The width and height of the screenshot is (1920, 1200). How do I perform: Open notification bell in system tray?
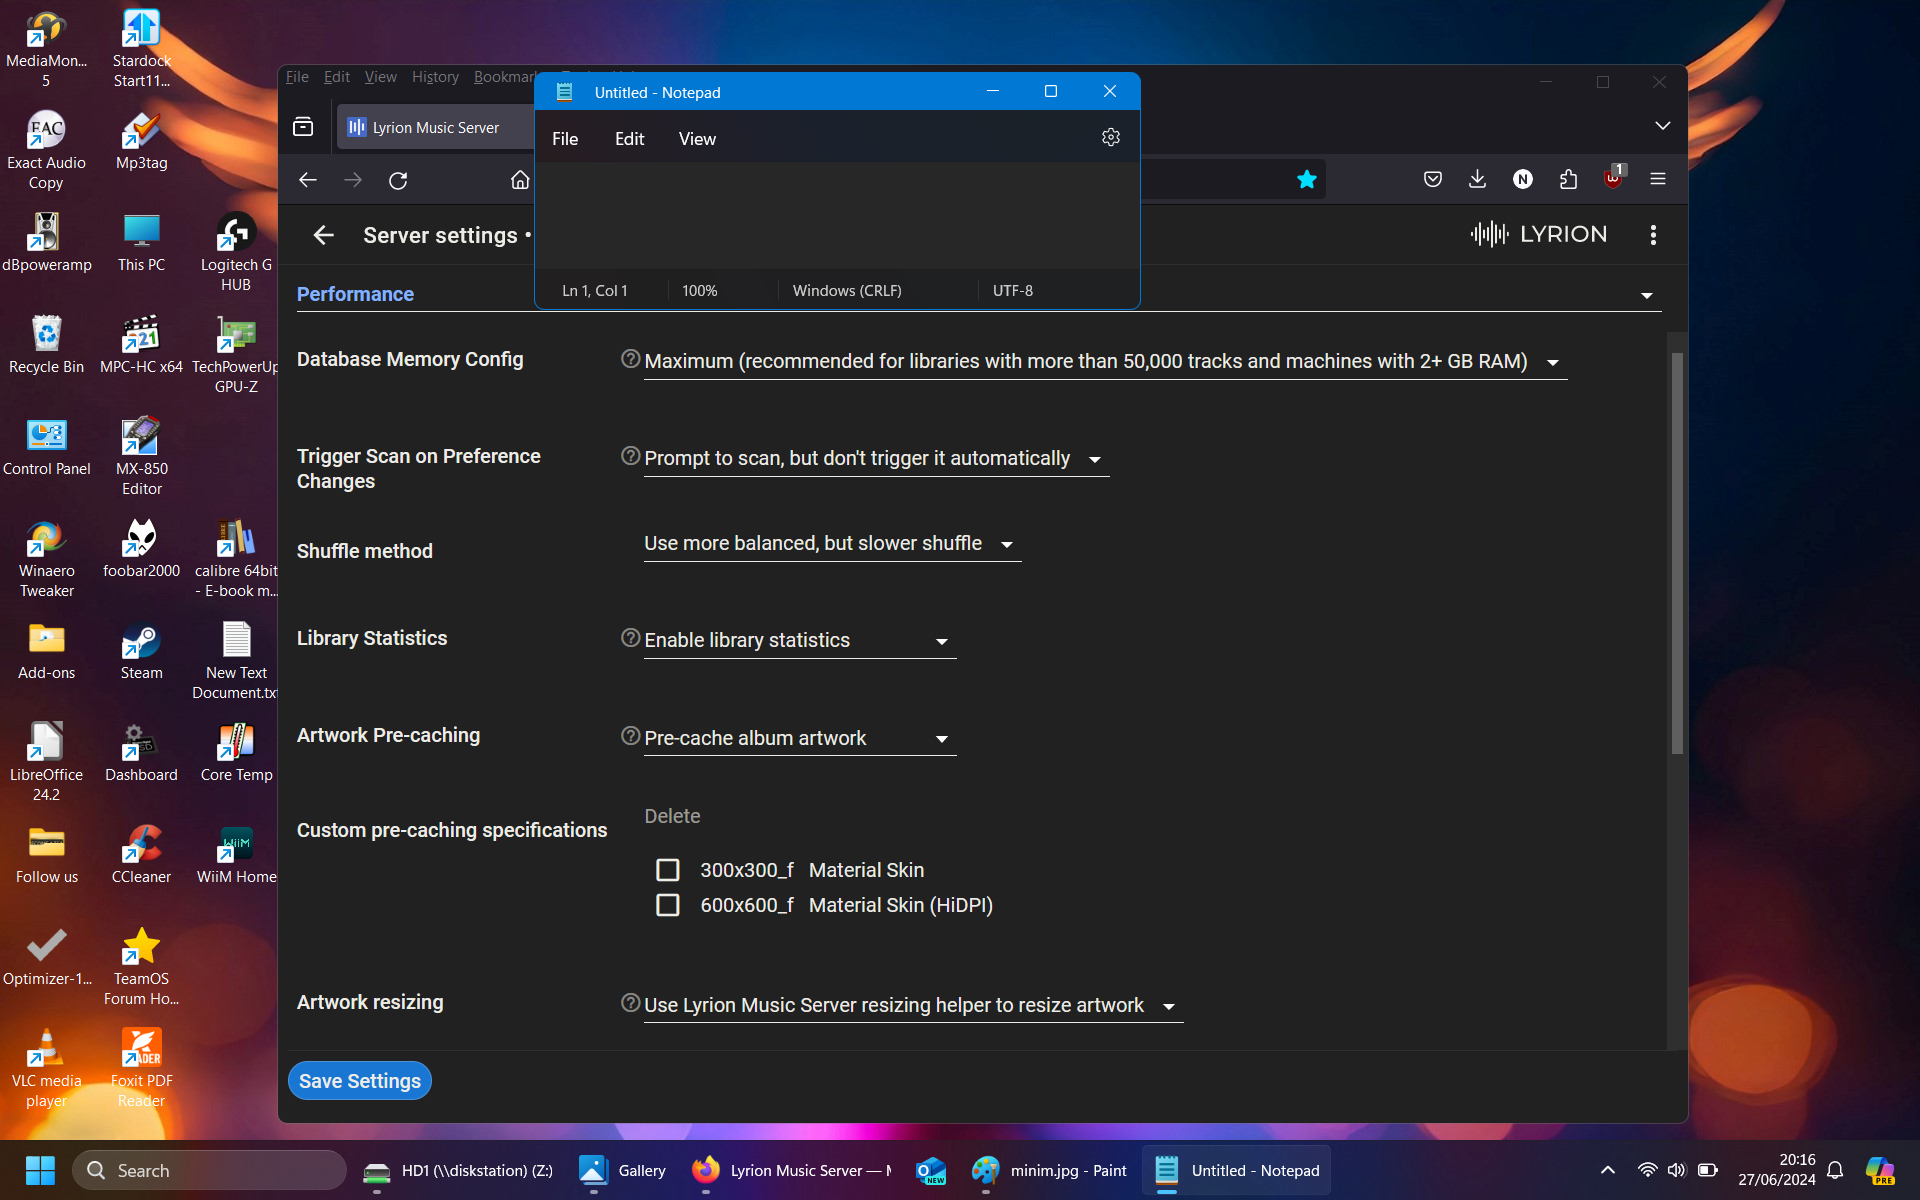tap(1835, 1170)
